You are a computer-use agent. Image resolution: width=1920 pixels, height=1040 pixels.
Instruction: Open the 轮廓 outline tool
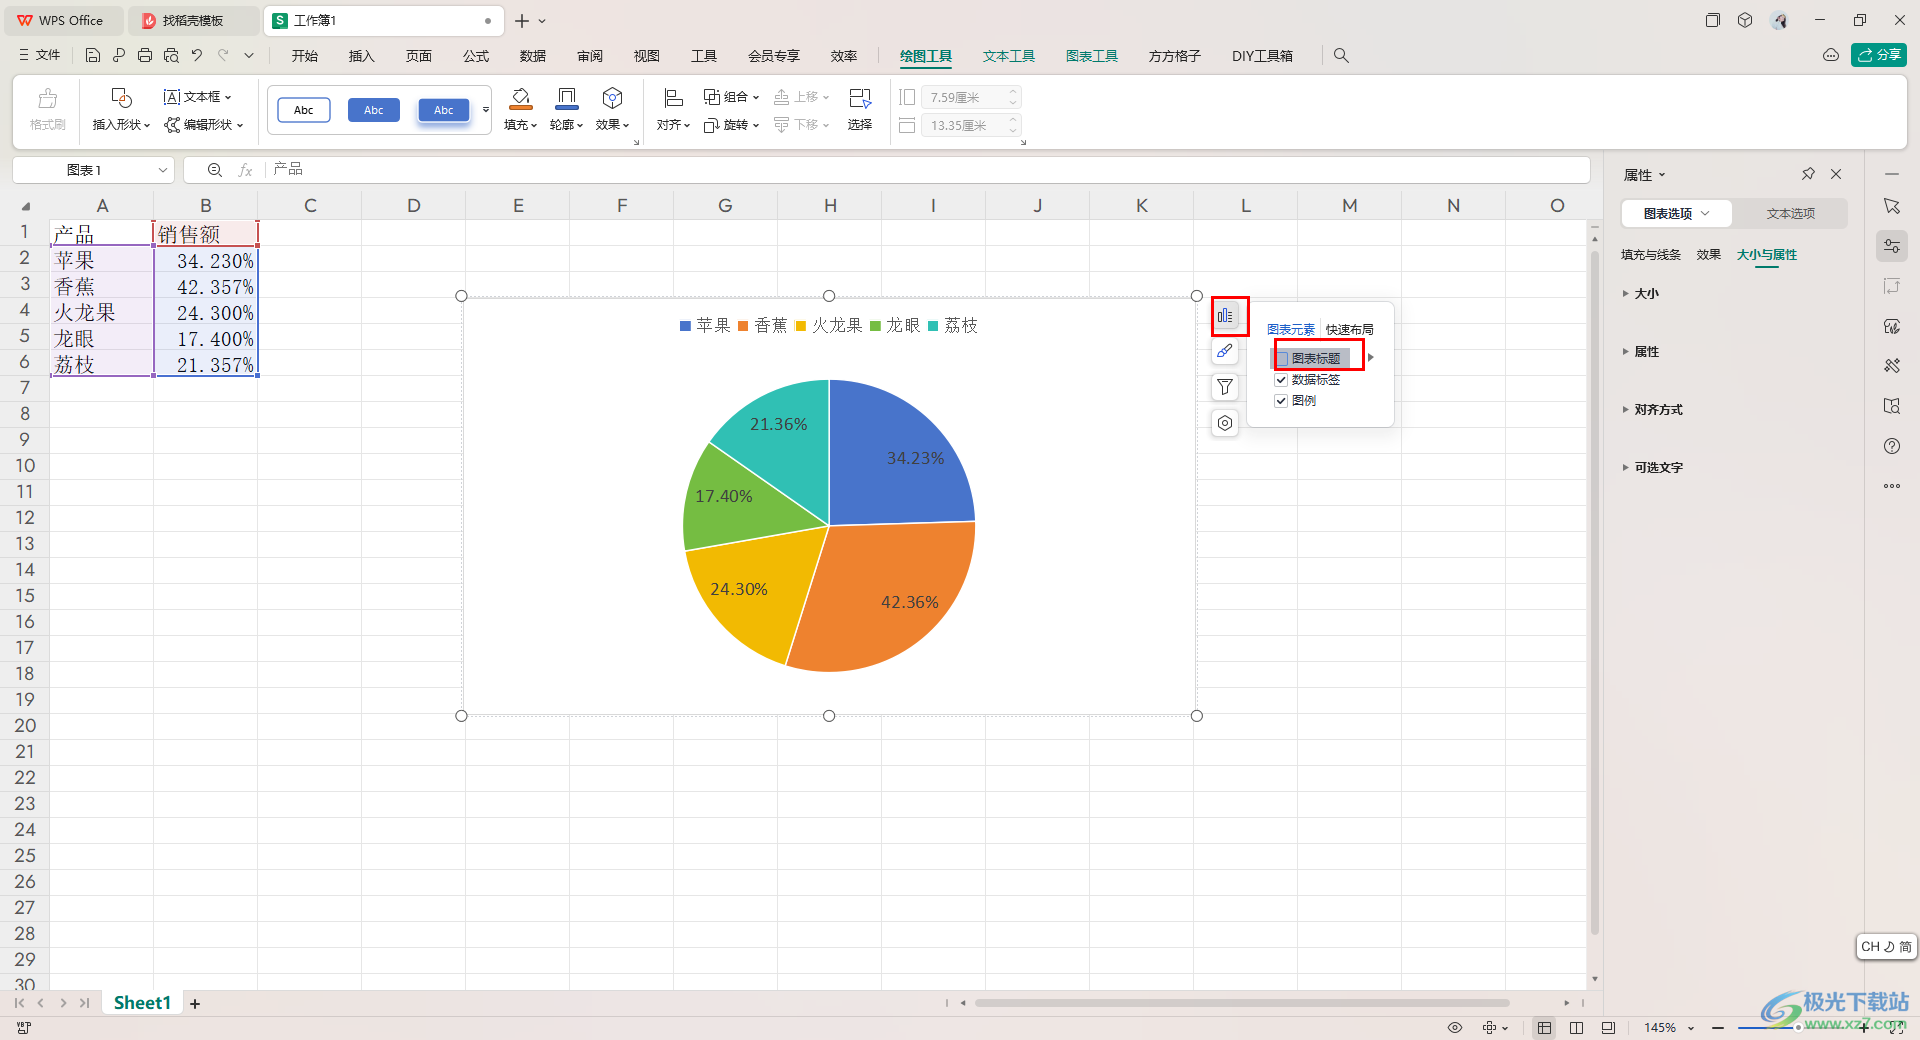tap(566, 109)
